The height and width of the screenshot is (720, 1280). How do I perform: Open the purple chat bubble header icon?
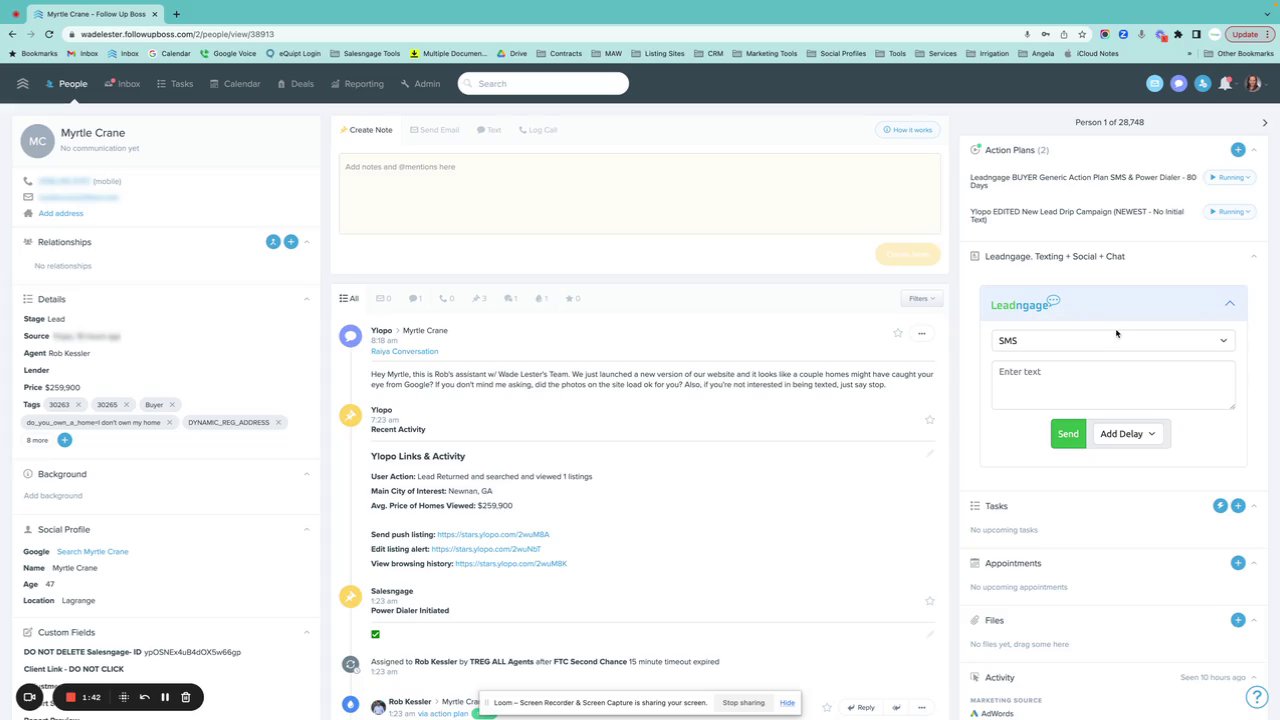[1179, 84]
